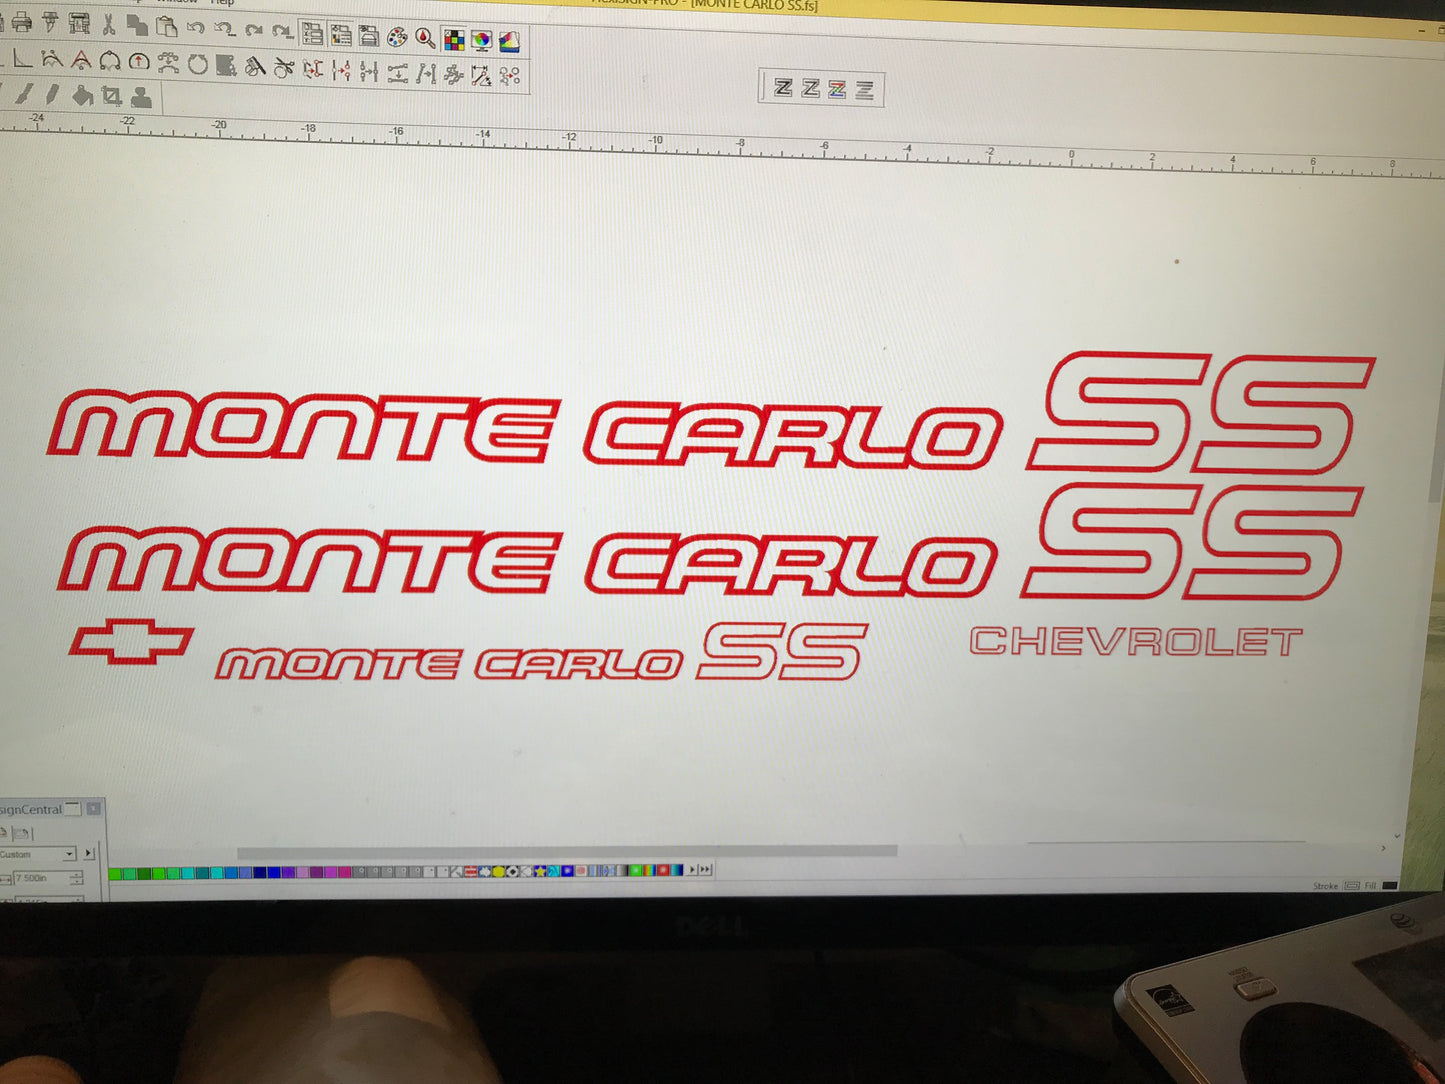
Task: Click the Cut scissors icon
Action: coord(108,24)
